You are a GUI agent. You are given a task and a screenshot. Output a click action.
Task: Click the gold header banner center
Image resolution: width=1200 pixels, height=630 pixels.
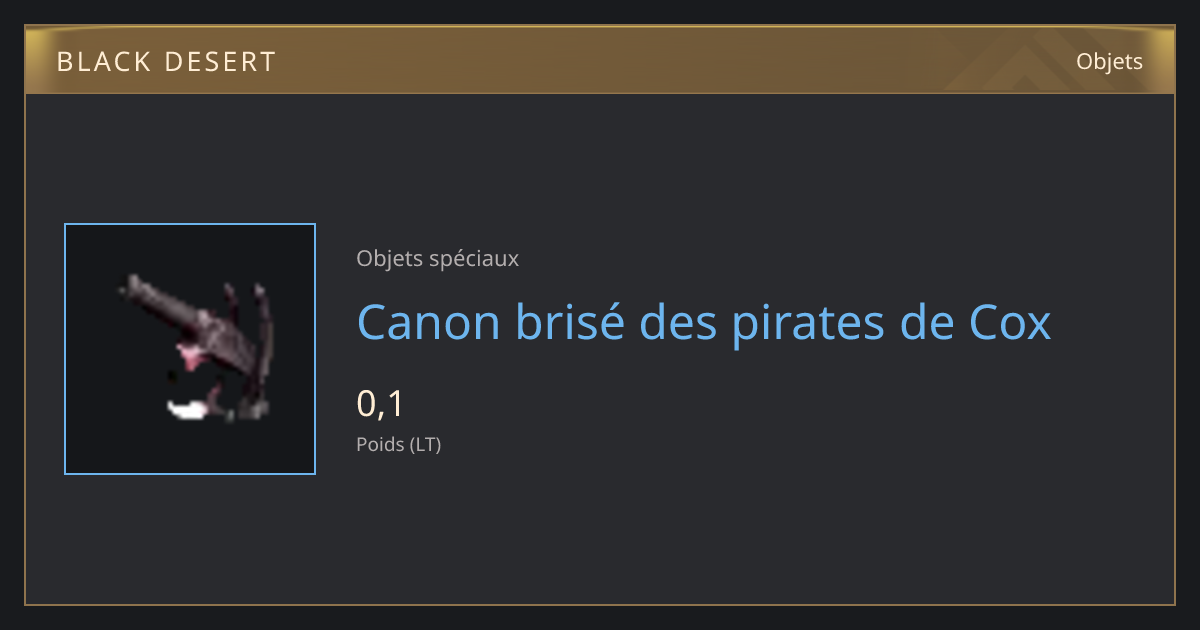(x=600, y=60)
